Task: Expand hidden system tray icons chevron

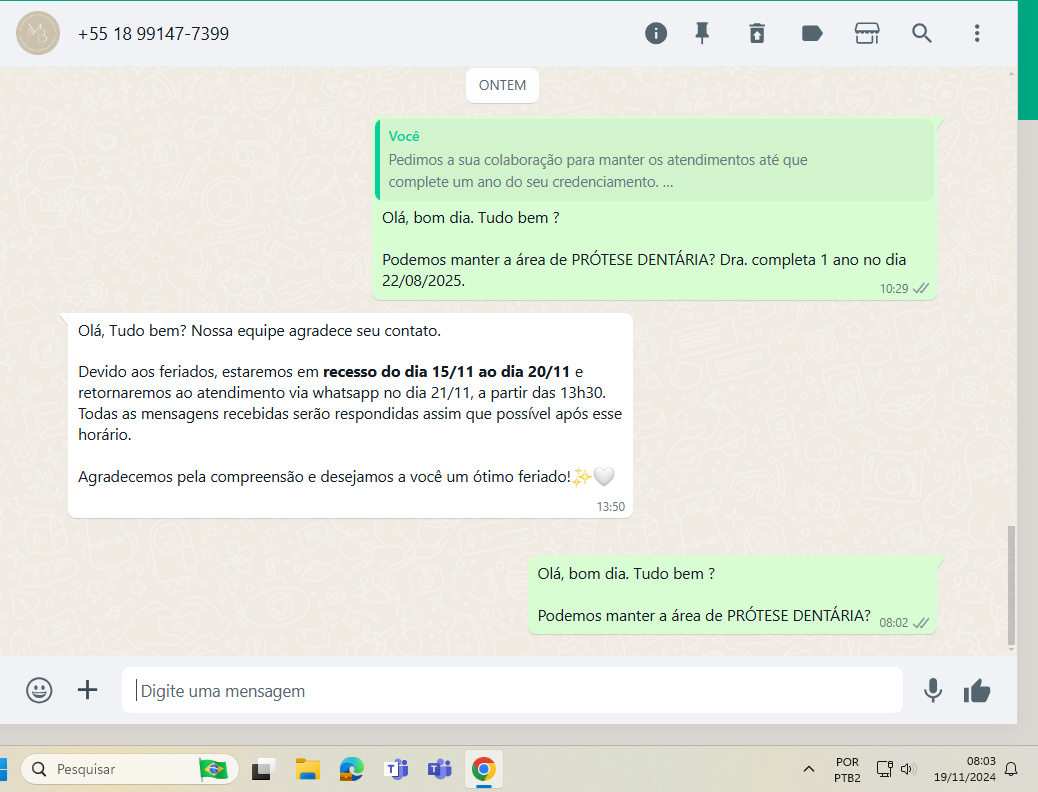Action: 808,769
